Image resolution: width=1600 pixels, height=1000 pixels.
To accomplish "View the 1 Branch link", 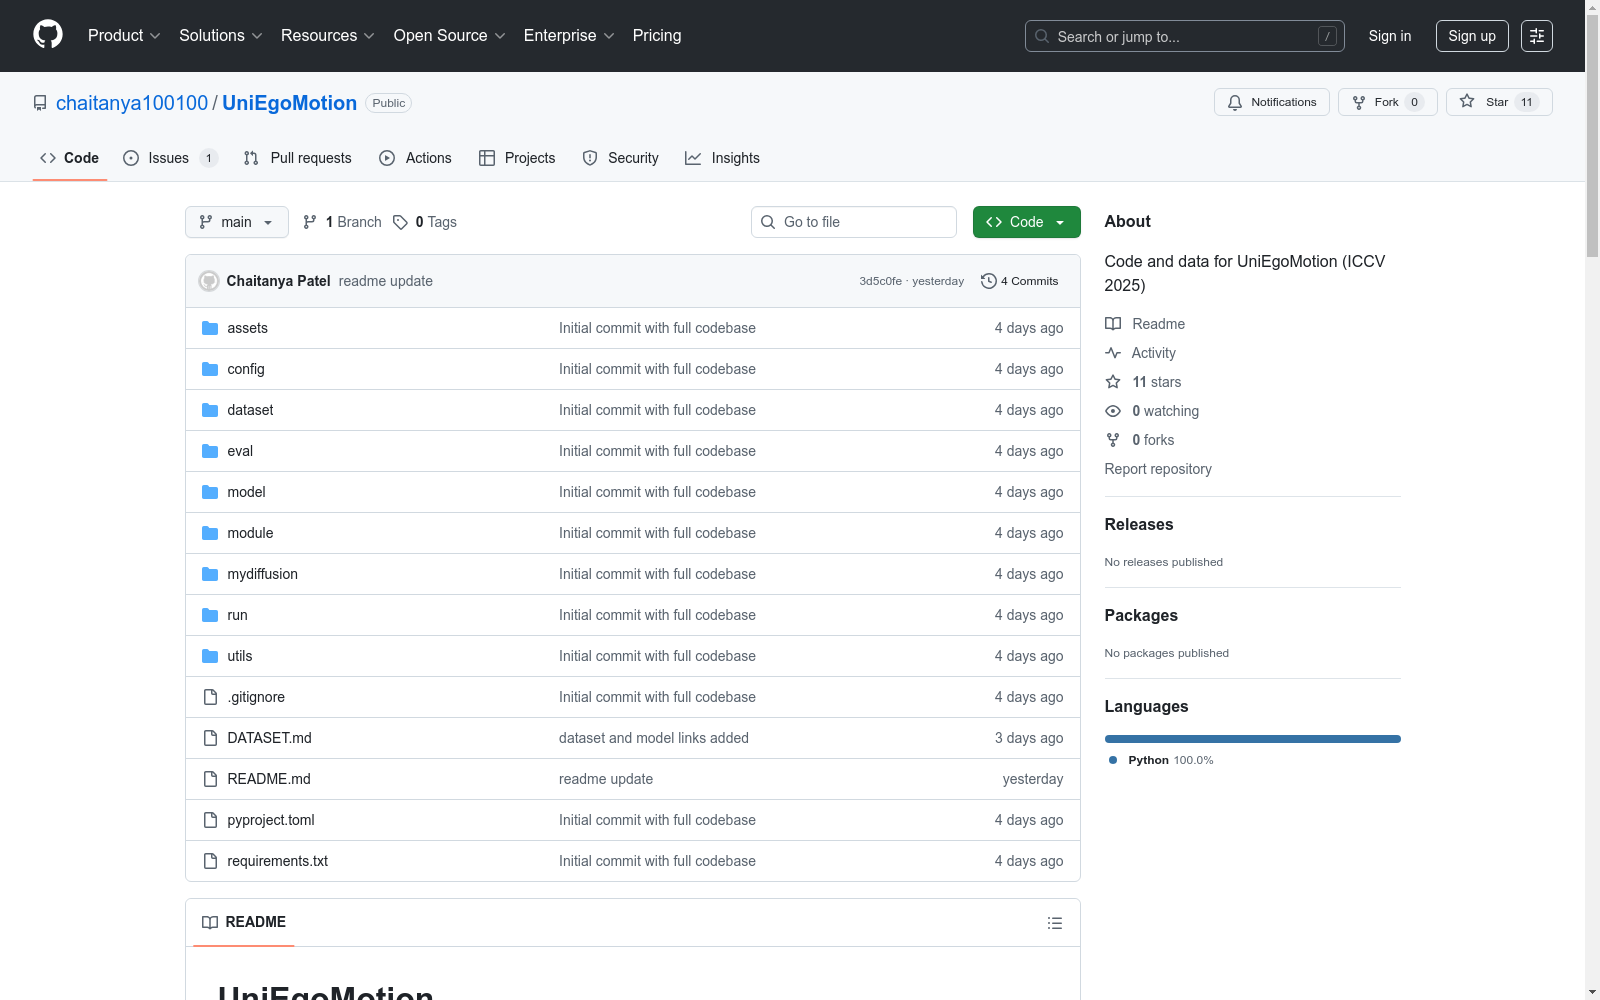I will pos(342,222).
